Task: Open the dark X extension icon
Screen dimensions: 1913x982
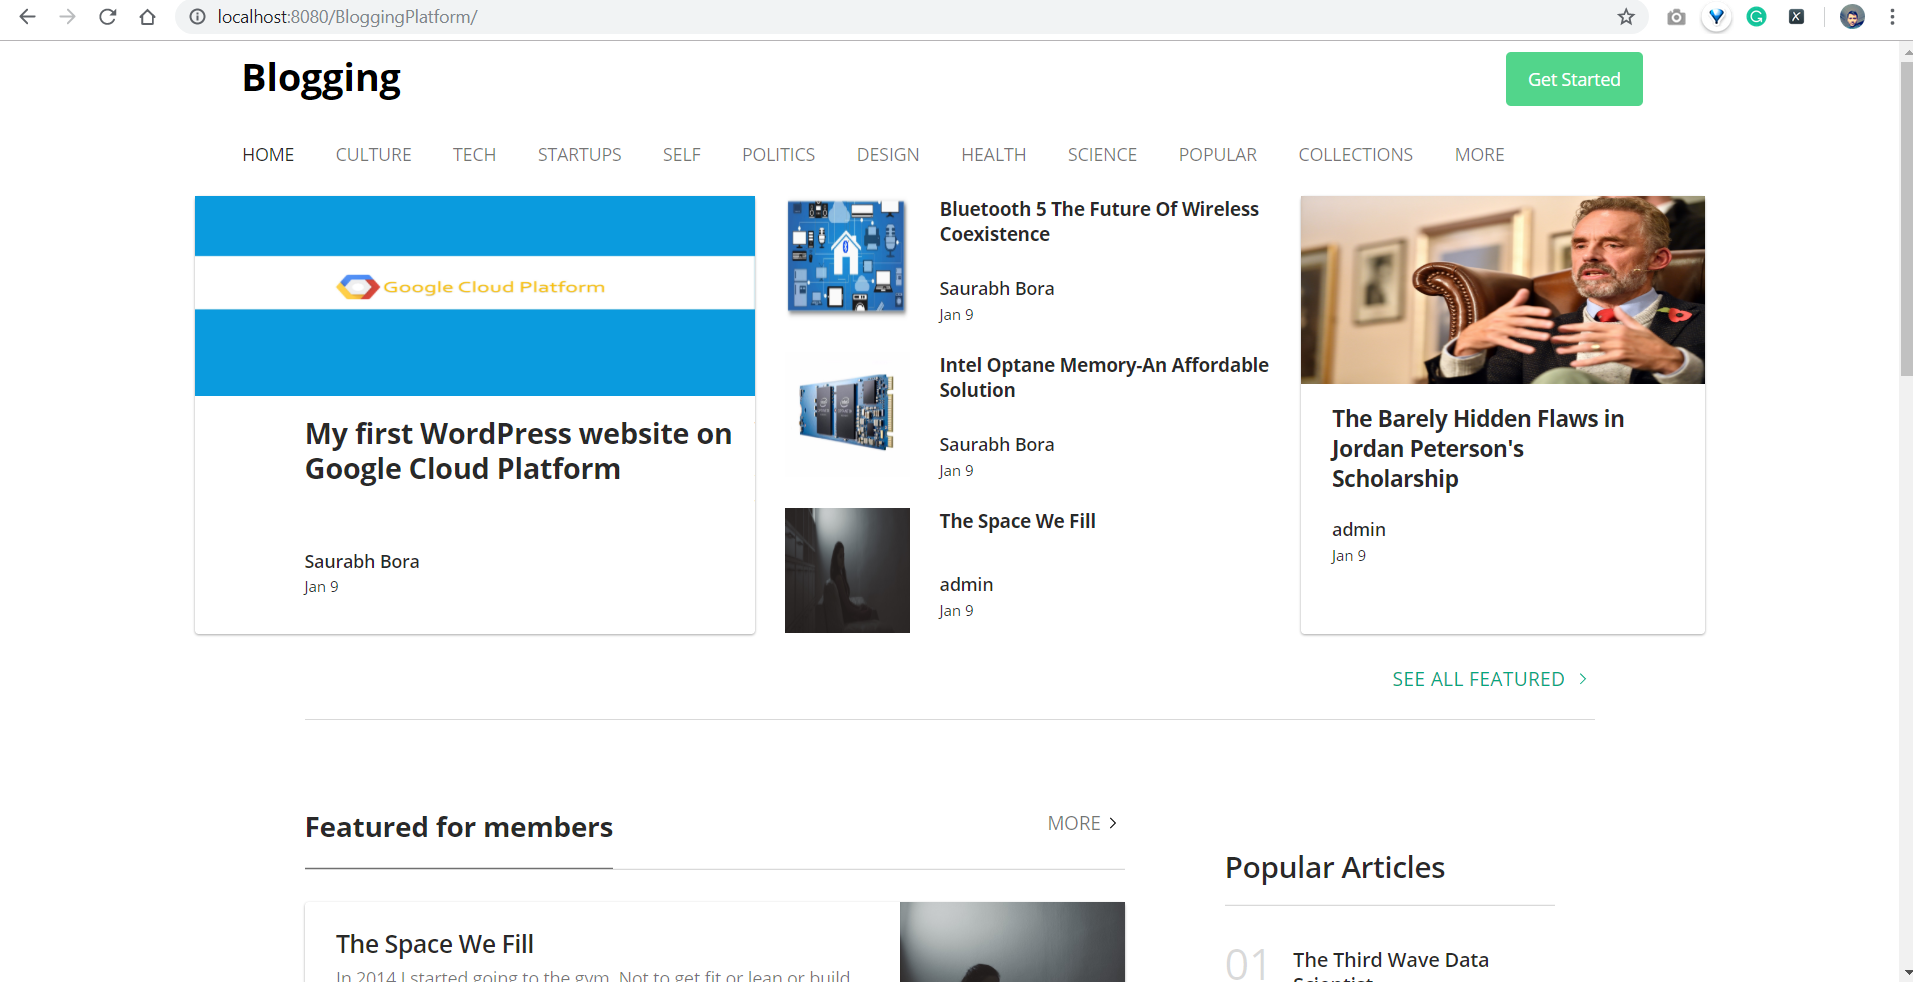Action: (x=1796, y=17)
